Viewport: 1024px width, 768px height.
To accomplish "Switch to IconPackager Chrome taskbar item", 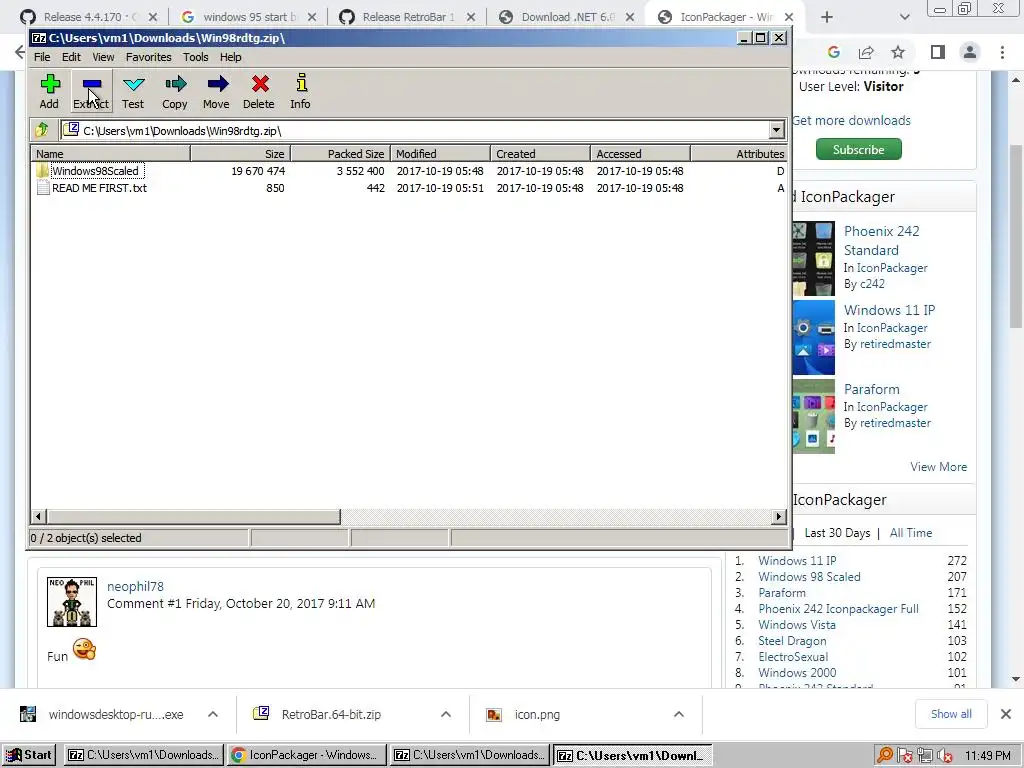I will (x=306, y=755).
